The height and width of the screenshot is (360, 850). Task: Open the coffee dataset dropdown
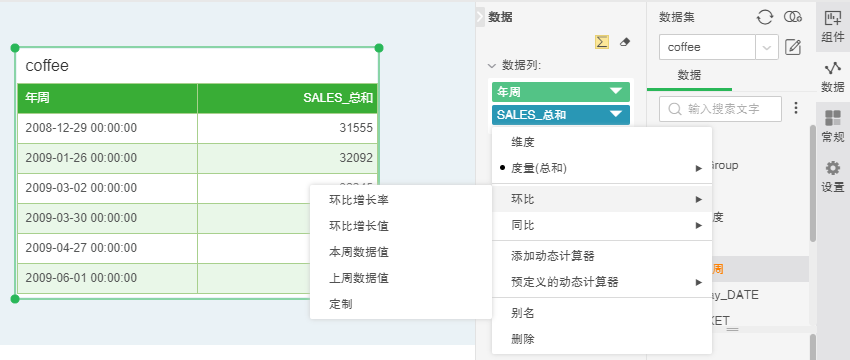767,47
